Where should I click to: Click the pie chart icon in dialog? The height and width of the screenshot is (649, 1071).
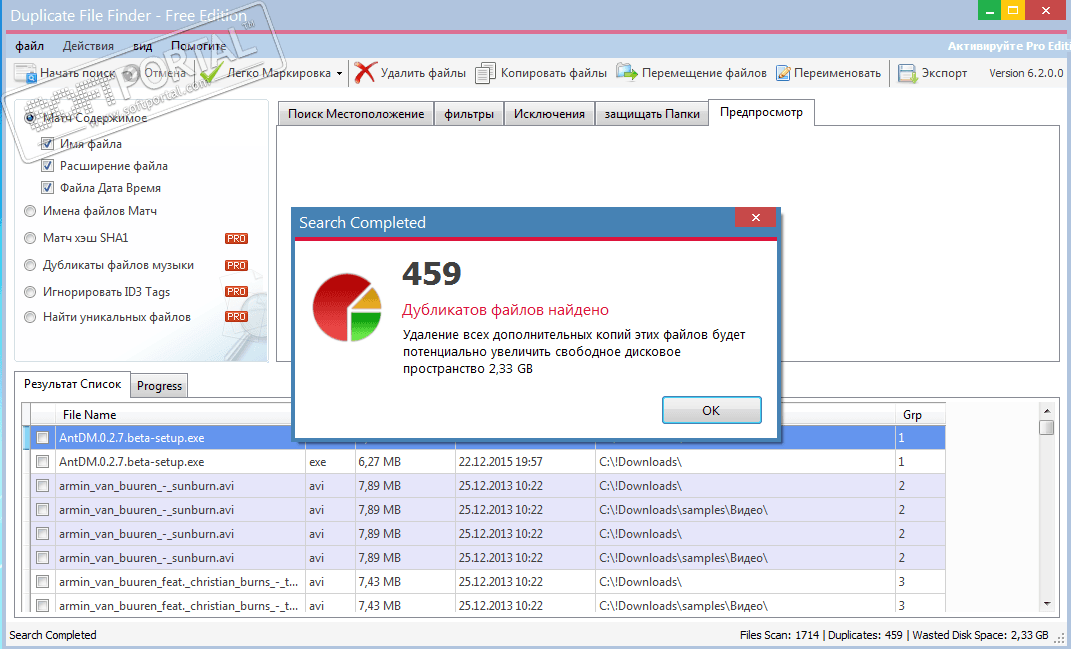pos(346,307)
